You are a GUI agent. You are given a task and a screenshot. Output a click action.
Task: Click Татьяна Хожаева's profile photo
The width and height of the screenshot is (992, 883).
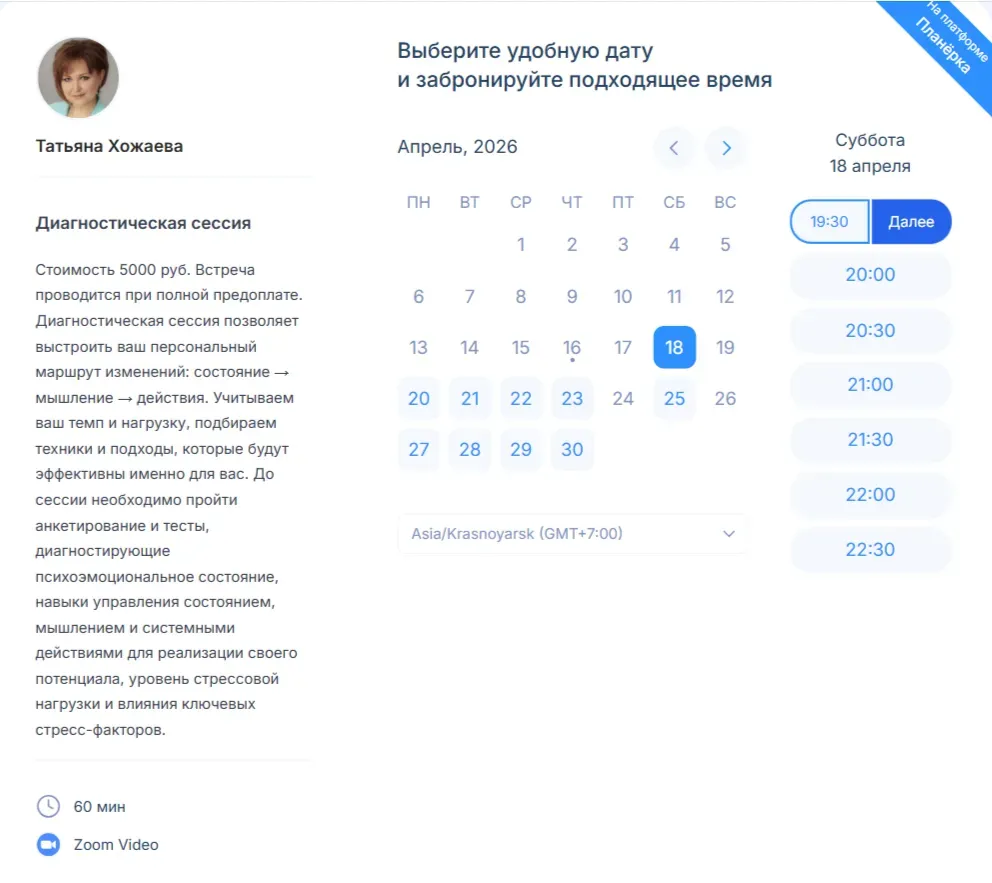[78, 78]
